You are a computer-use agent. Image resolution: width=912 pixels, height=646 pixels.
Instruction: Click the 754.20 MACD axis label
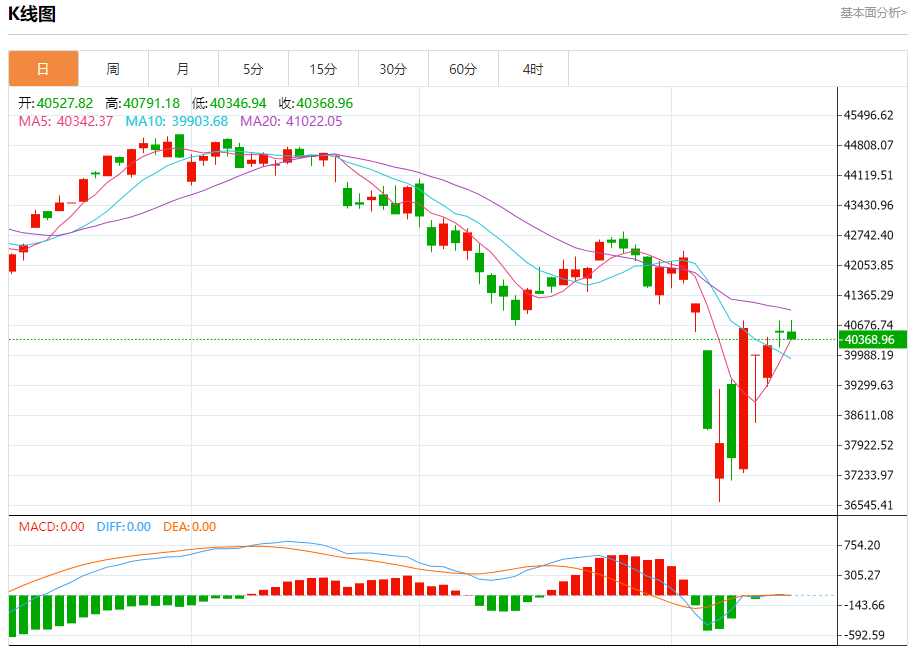[x=862, y=545]
